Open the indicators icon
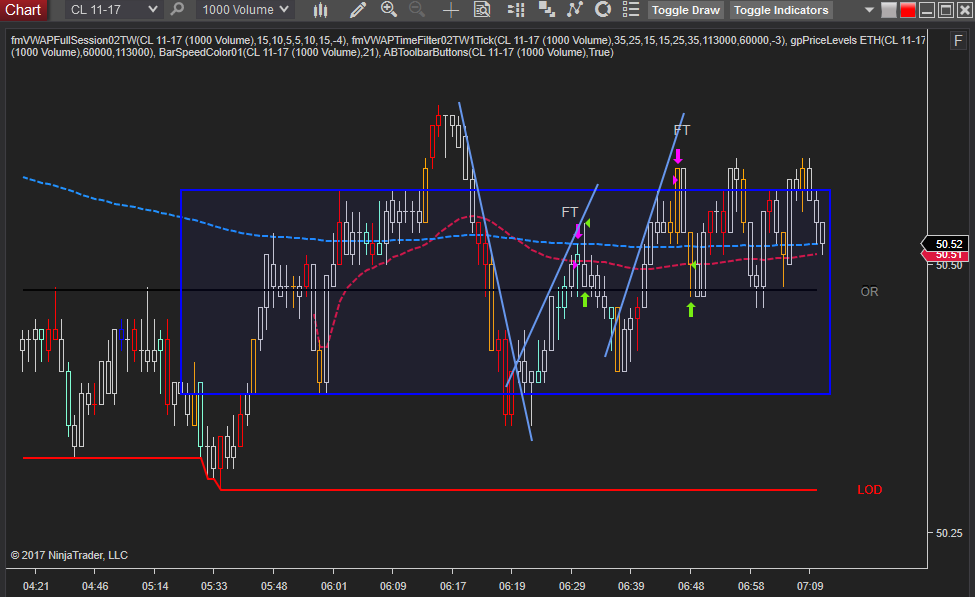975x597 pixels. click(x=575, y=9)
